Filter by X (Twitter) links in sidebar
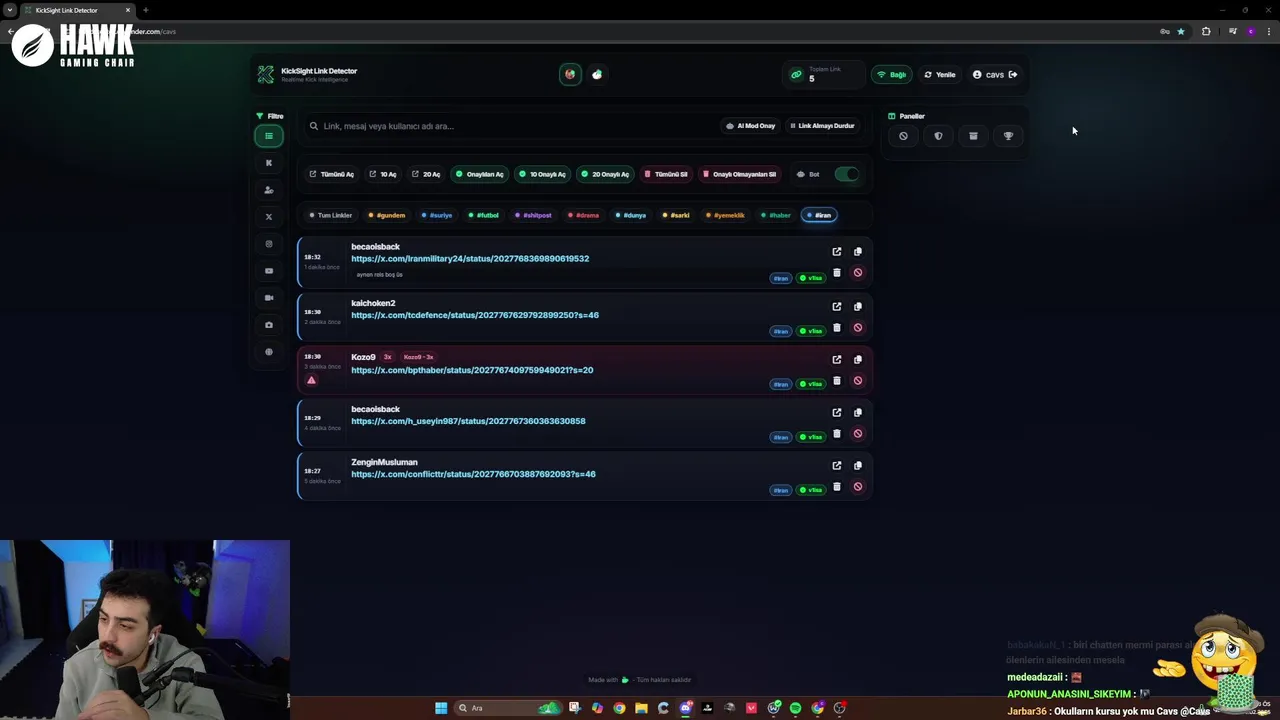Image resolution: width=1280 pixels, height=720 pixels. coord(269,217)
